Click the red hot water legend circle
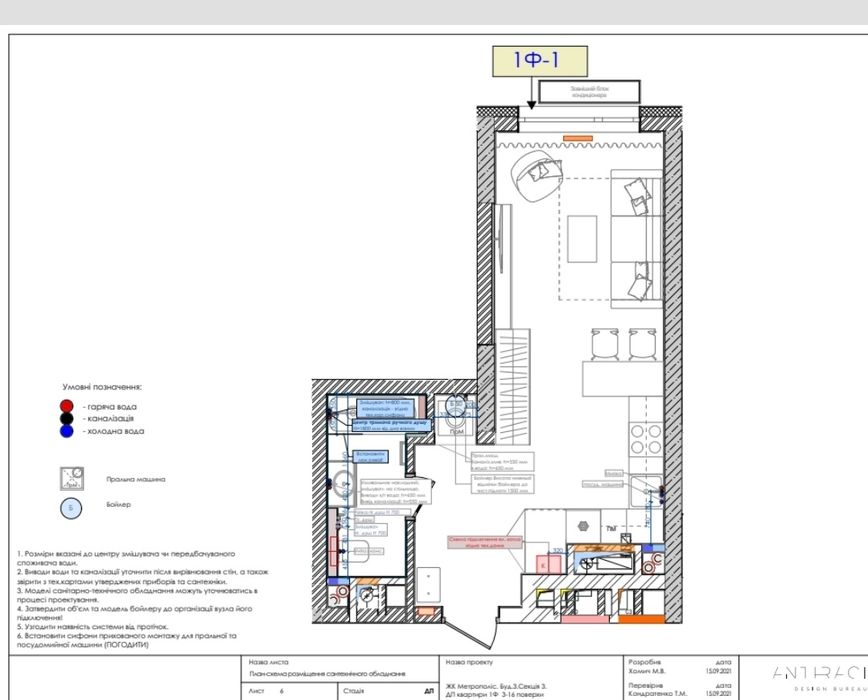 click(66, 407)
